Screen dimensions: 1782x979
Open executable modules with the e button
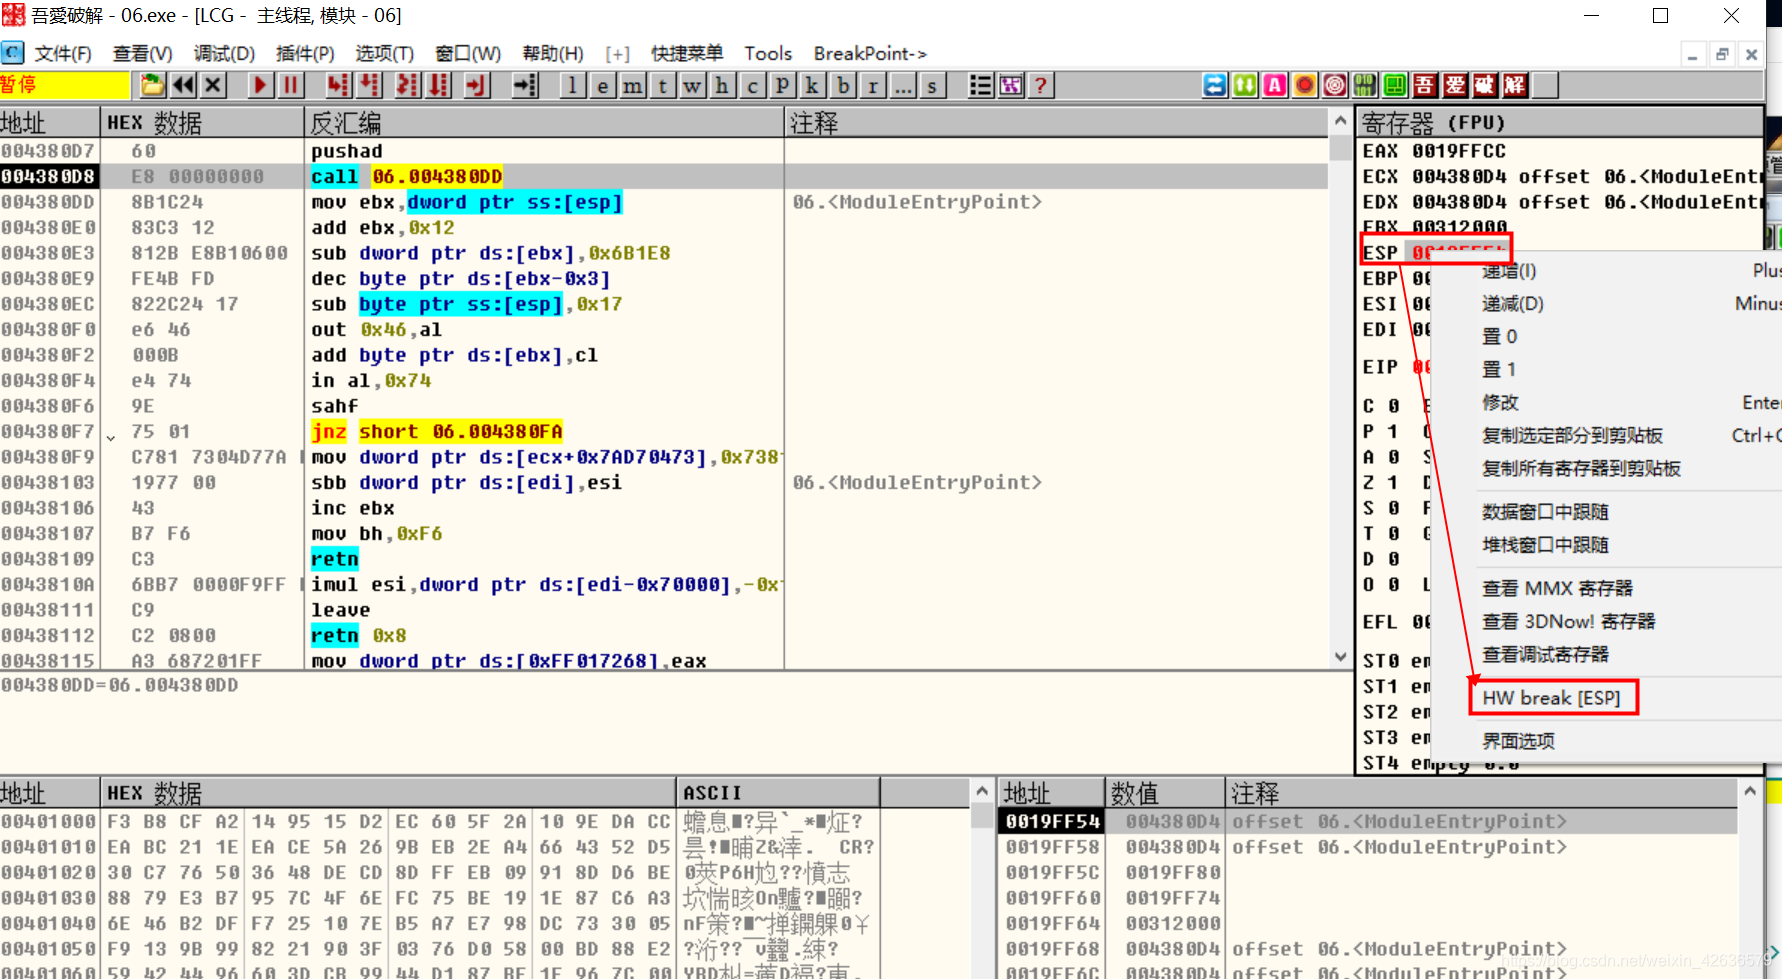(602, 85)
